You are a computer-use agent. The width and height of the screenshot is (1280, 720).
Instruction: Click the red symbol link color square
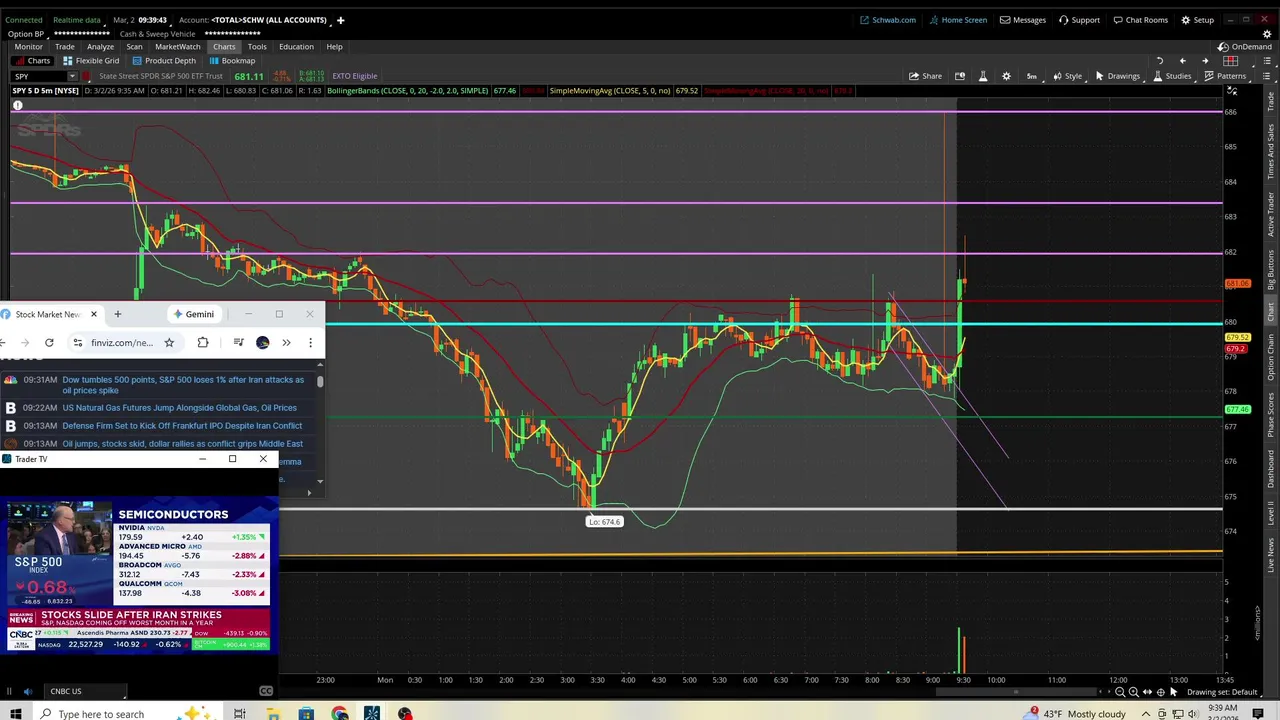(87, 76)
